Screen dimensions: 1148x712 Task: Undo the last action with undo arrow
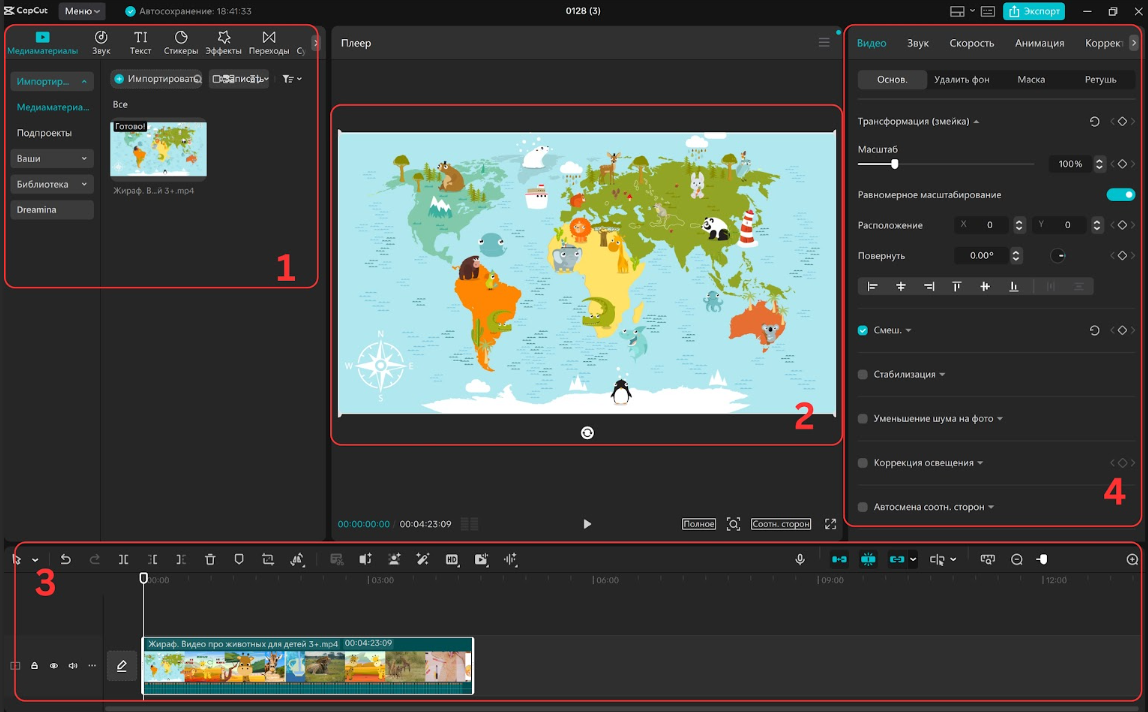66,560
